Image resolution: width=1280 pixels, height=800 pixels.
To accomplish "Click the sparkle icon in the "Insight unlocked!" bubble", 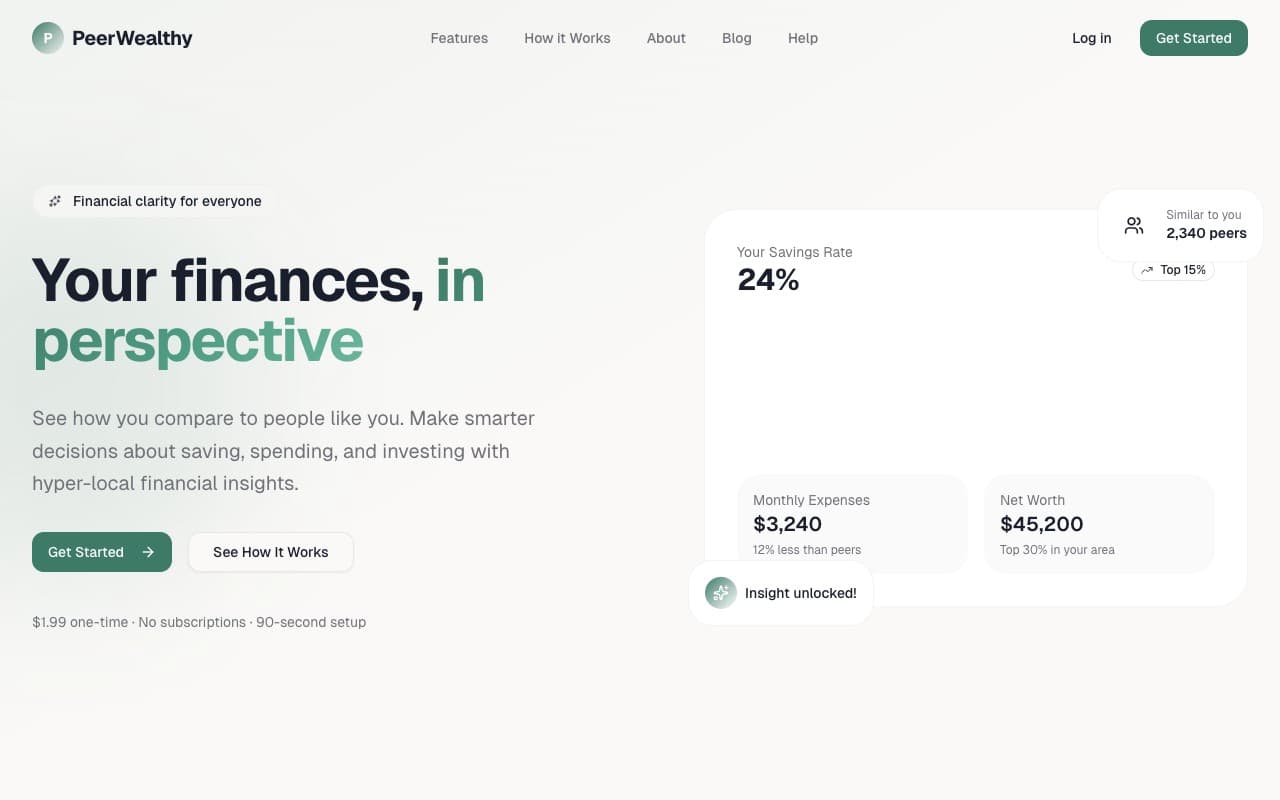I will coord(720,592).
